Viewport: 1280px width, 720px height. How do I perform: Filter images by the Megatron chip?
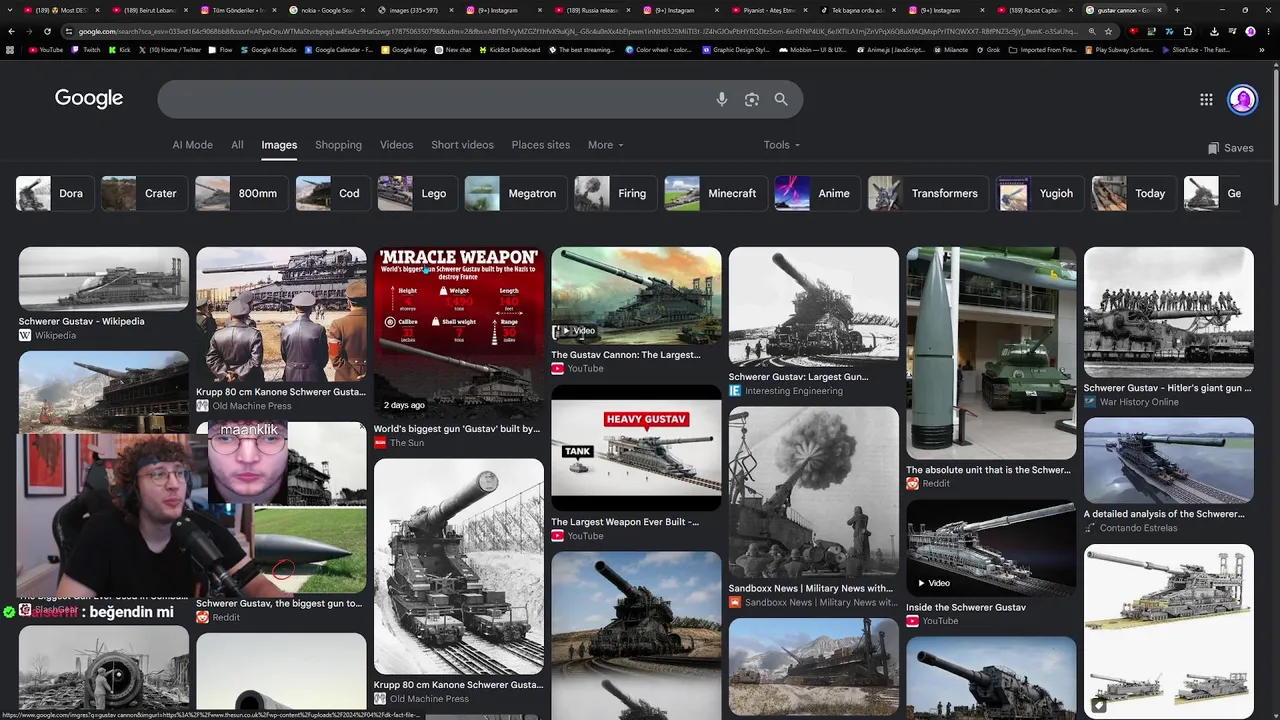[x=515, y=193]
